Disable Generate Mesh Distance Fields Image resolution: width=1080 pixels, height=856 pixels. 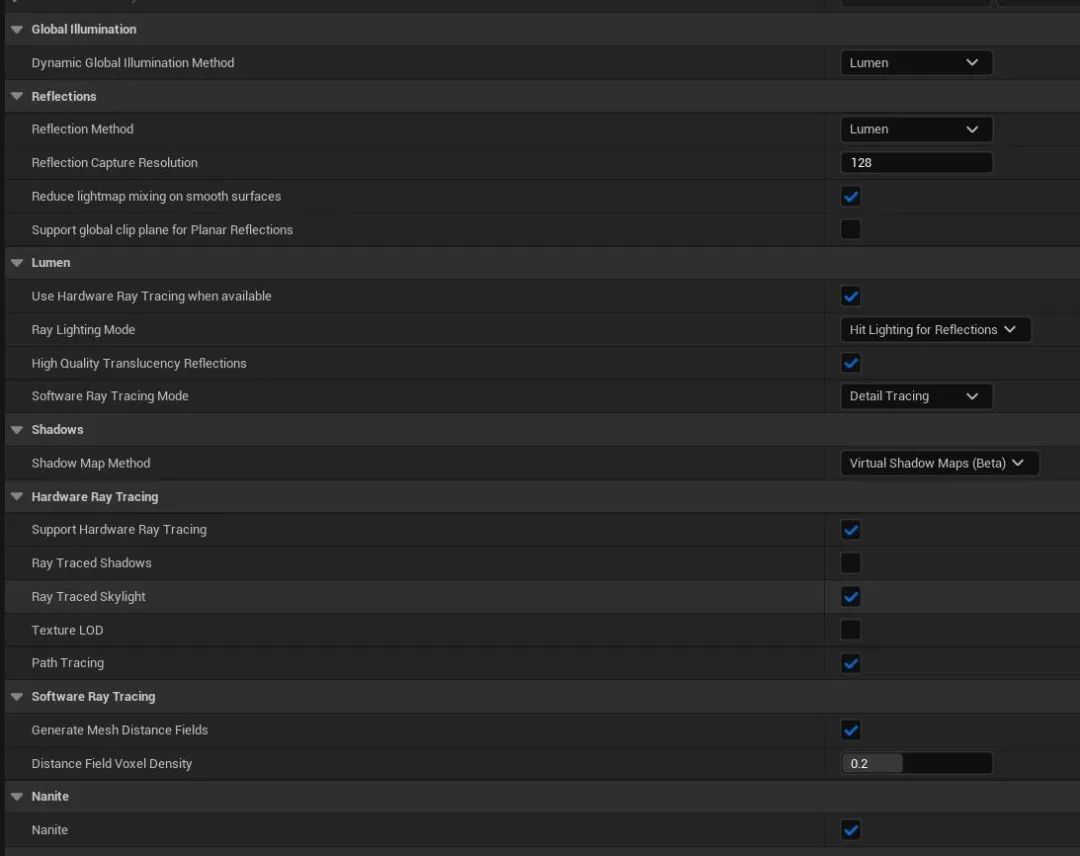coord(851,730)
